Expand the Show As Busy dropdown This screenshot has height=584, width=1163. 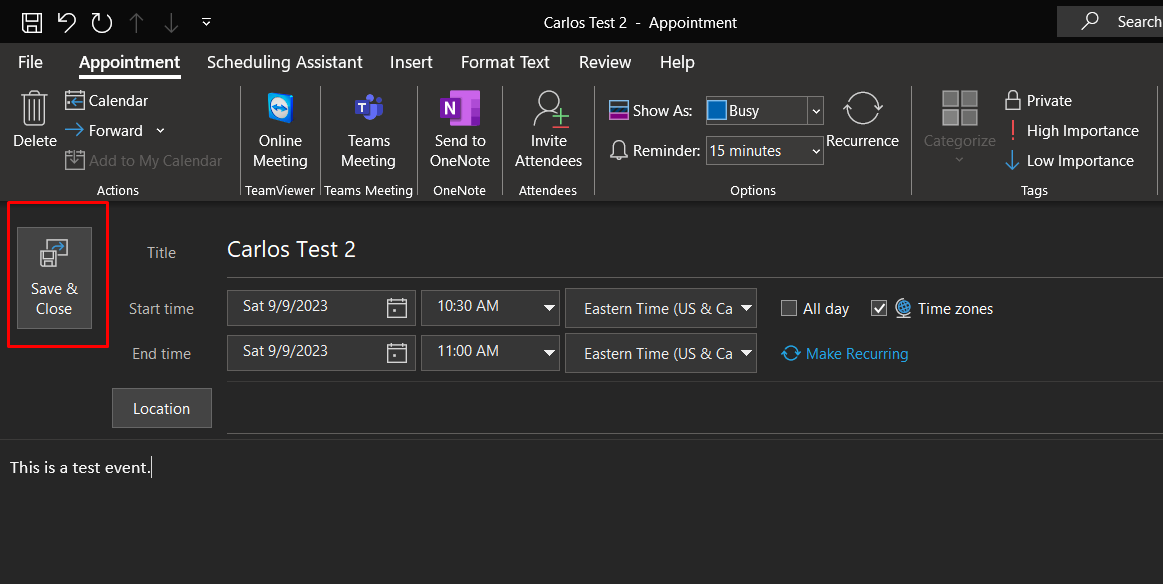click(x=816, y=111)
